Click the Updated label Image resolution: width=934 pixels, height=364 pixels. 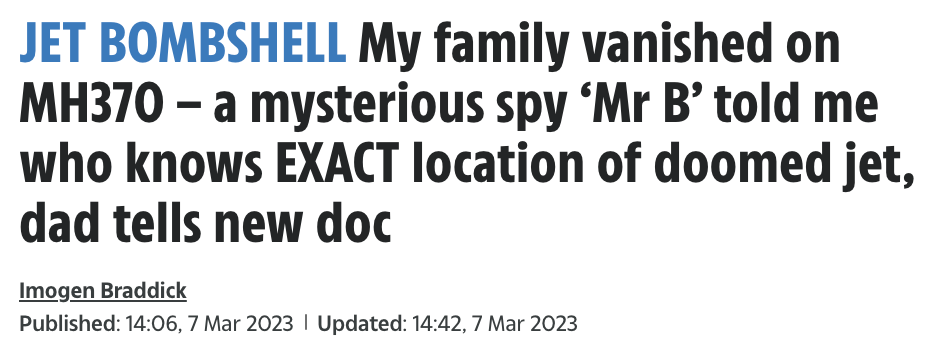[x=360, y=323]
